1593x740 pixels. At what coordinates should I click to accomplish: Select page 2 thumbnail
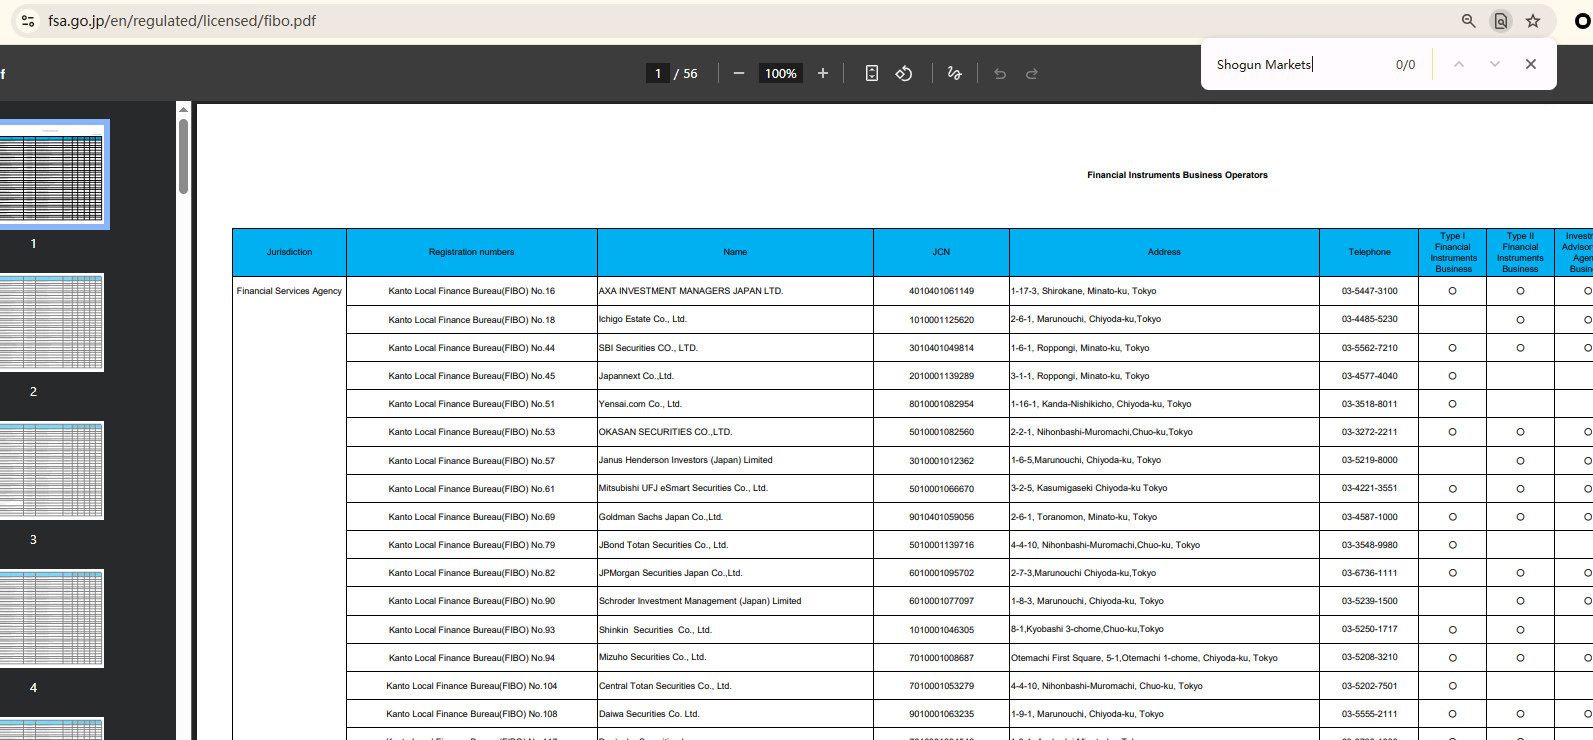coord(50,322)
